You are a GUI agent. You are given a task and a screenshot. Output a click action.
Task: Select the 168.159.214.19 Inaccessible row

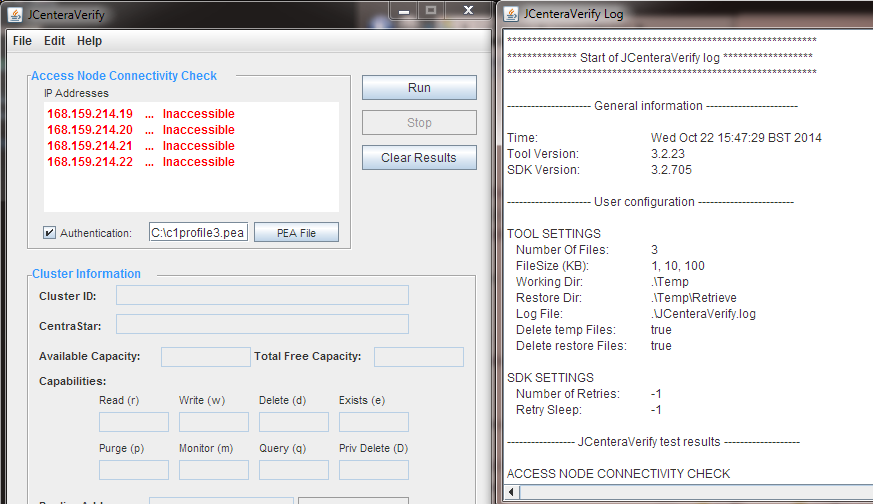141,114
